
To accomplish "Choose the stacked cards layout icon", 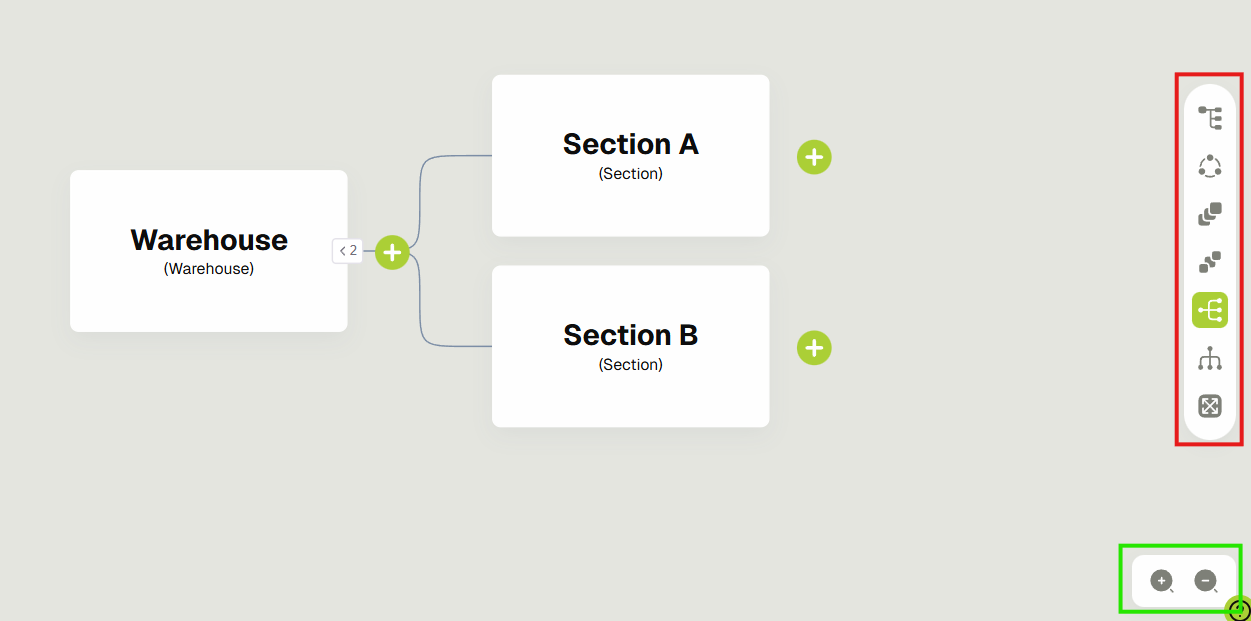I will pos(1210,214).
